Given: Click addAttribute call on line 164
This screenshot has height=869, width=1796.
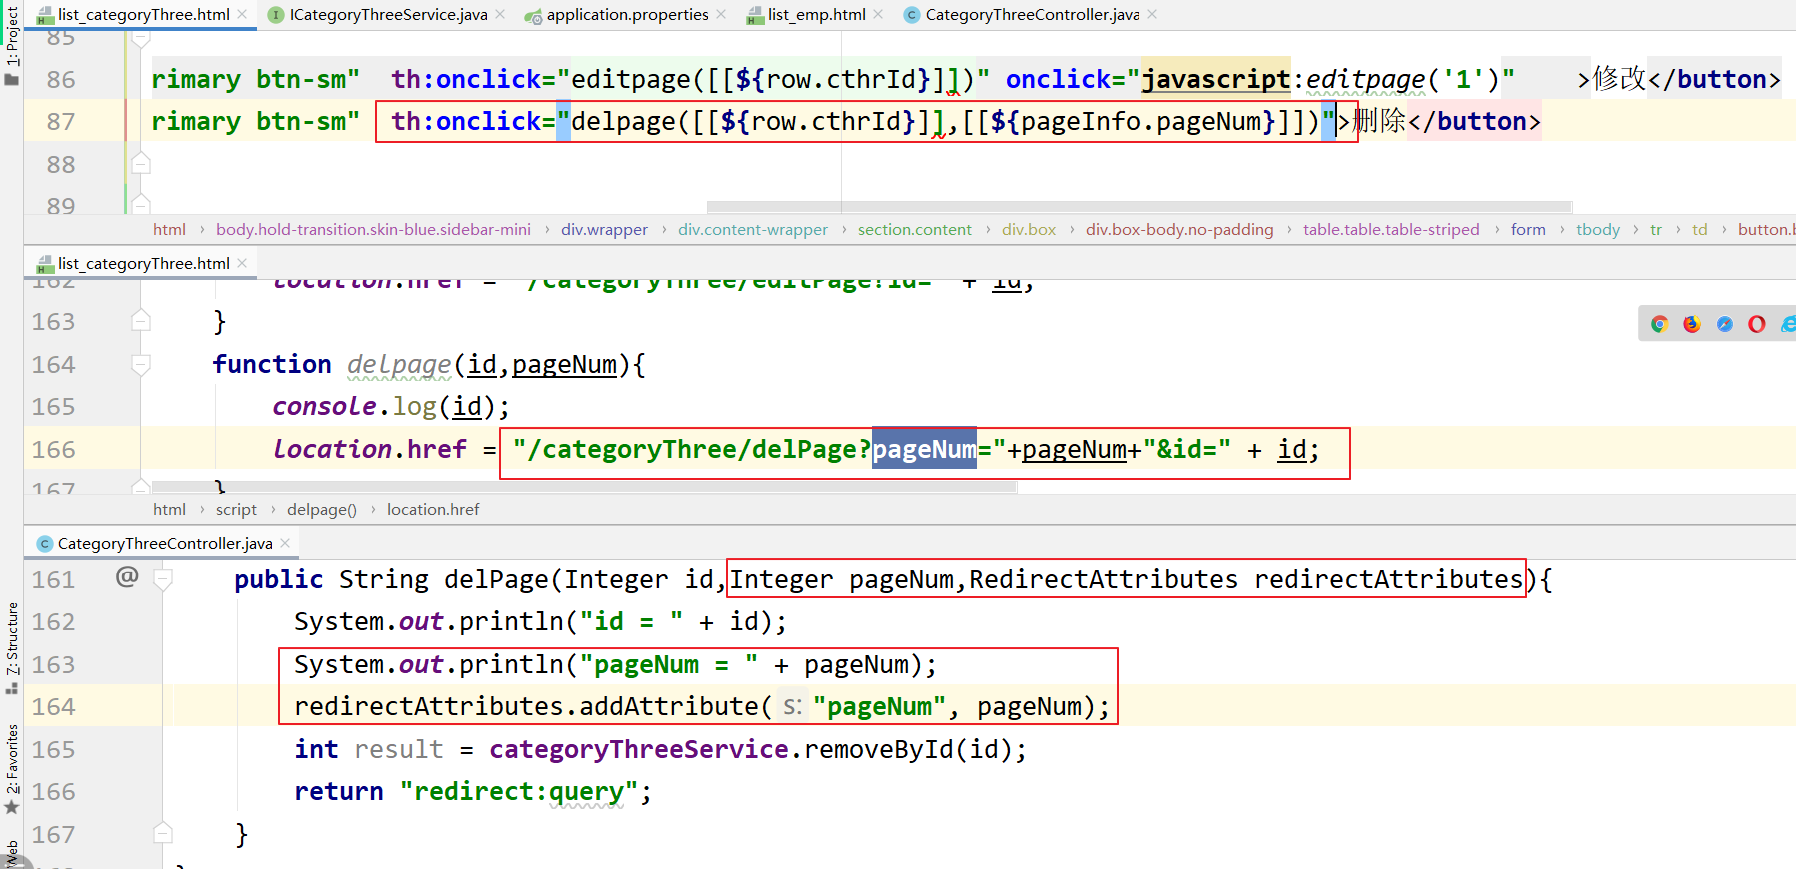Looking at the screenshot, I should coord(669,706).
